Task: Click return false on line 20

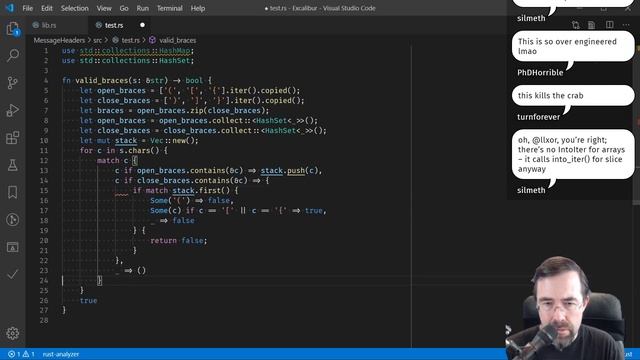Action: tap(177, 240)
